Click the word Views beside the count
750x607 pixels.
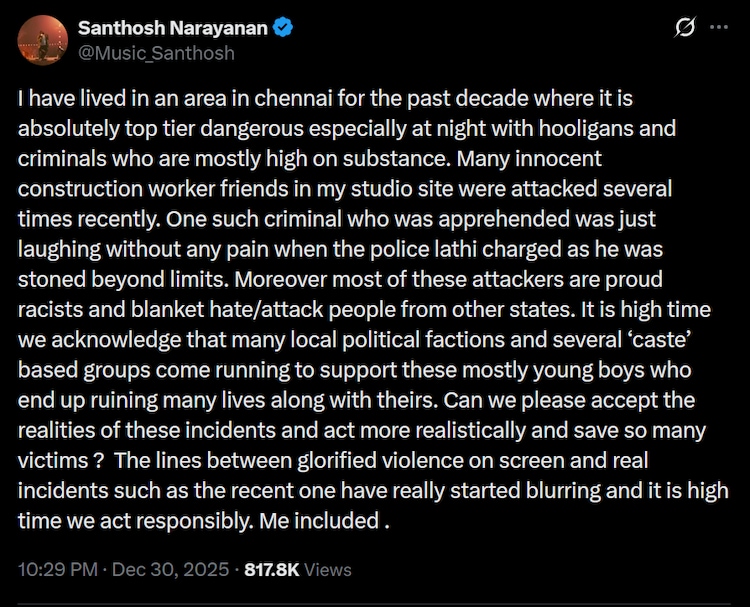pos(328,569)
